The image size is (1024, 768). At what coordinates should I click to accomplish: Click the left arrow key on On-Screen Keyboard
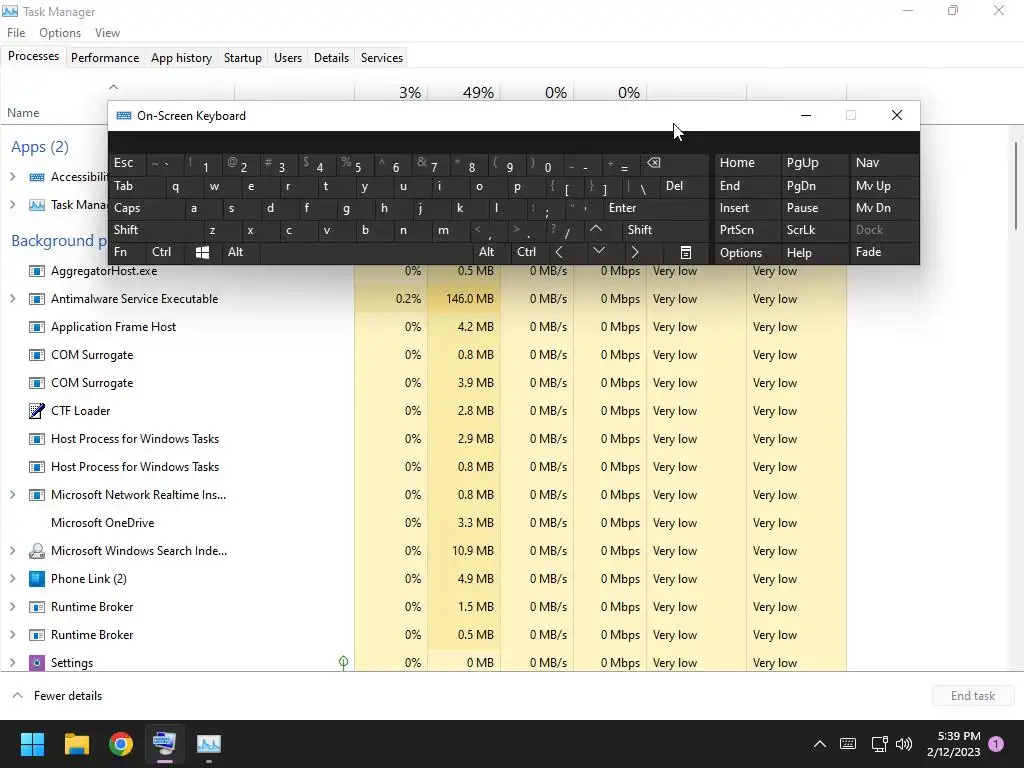[559, 252]
